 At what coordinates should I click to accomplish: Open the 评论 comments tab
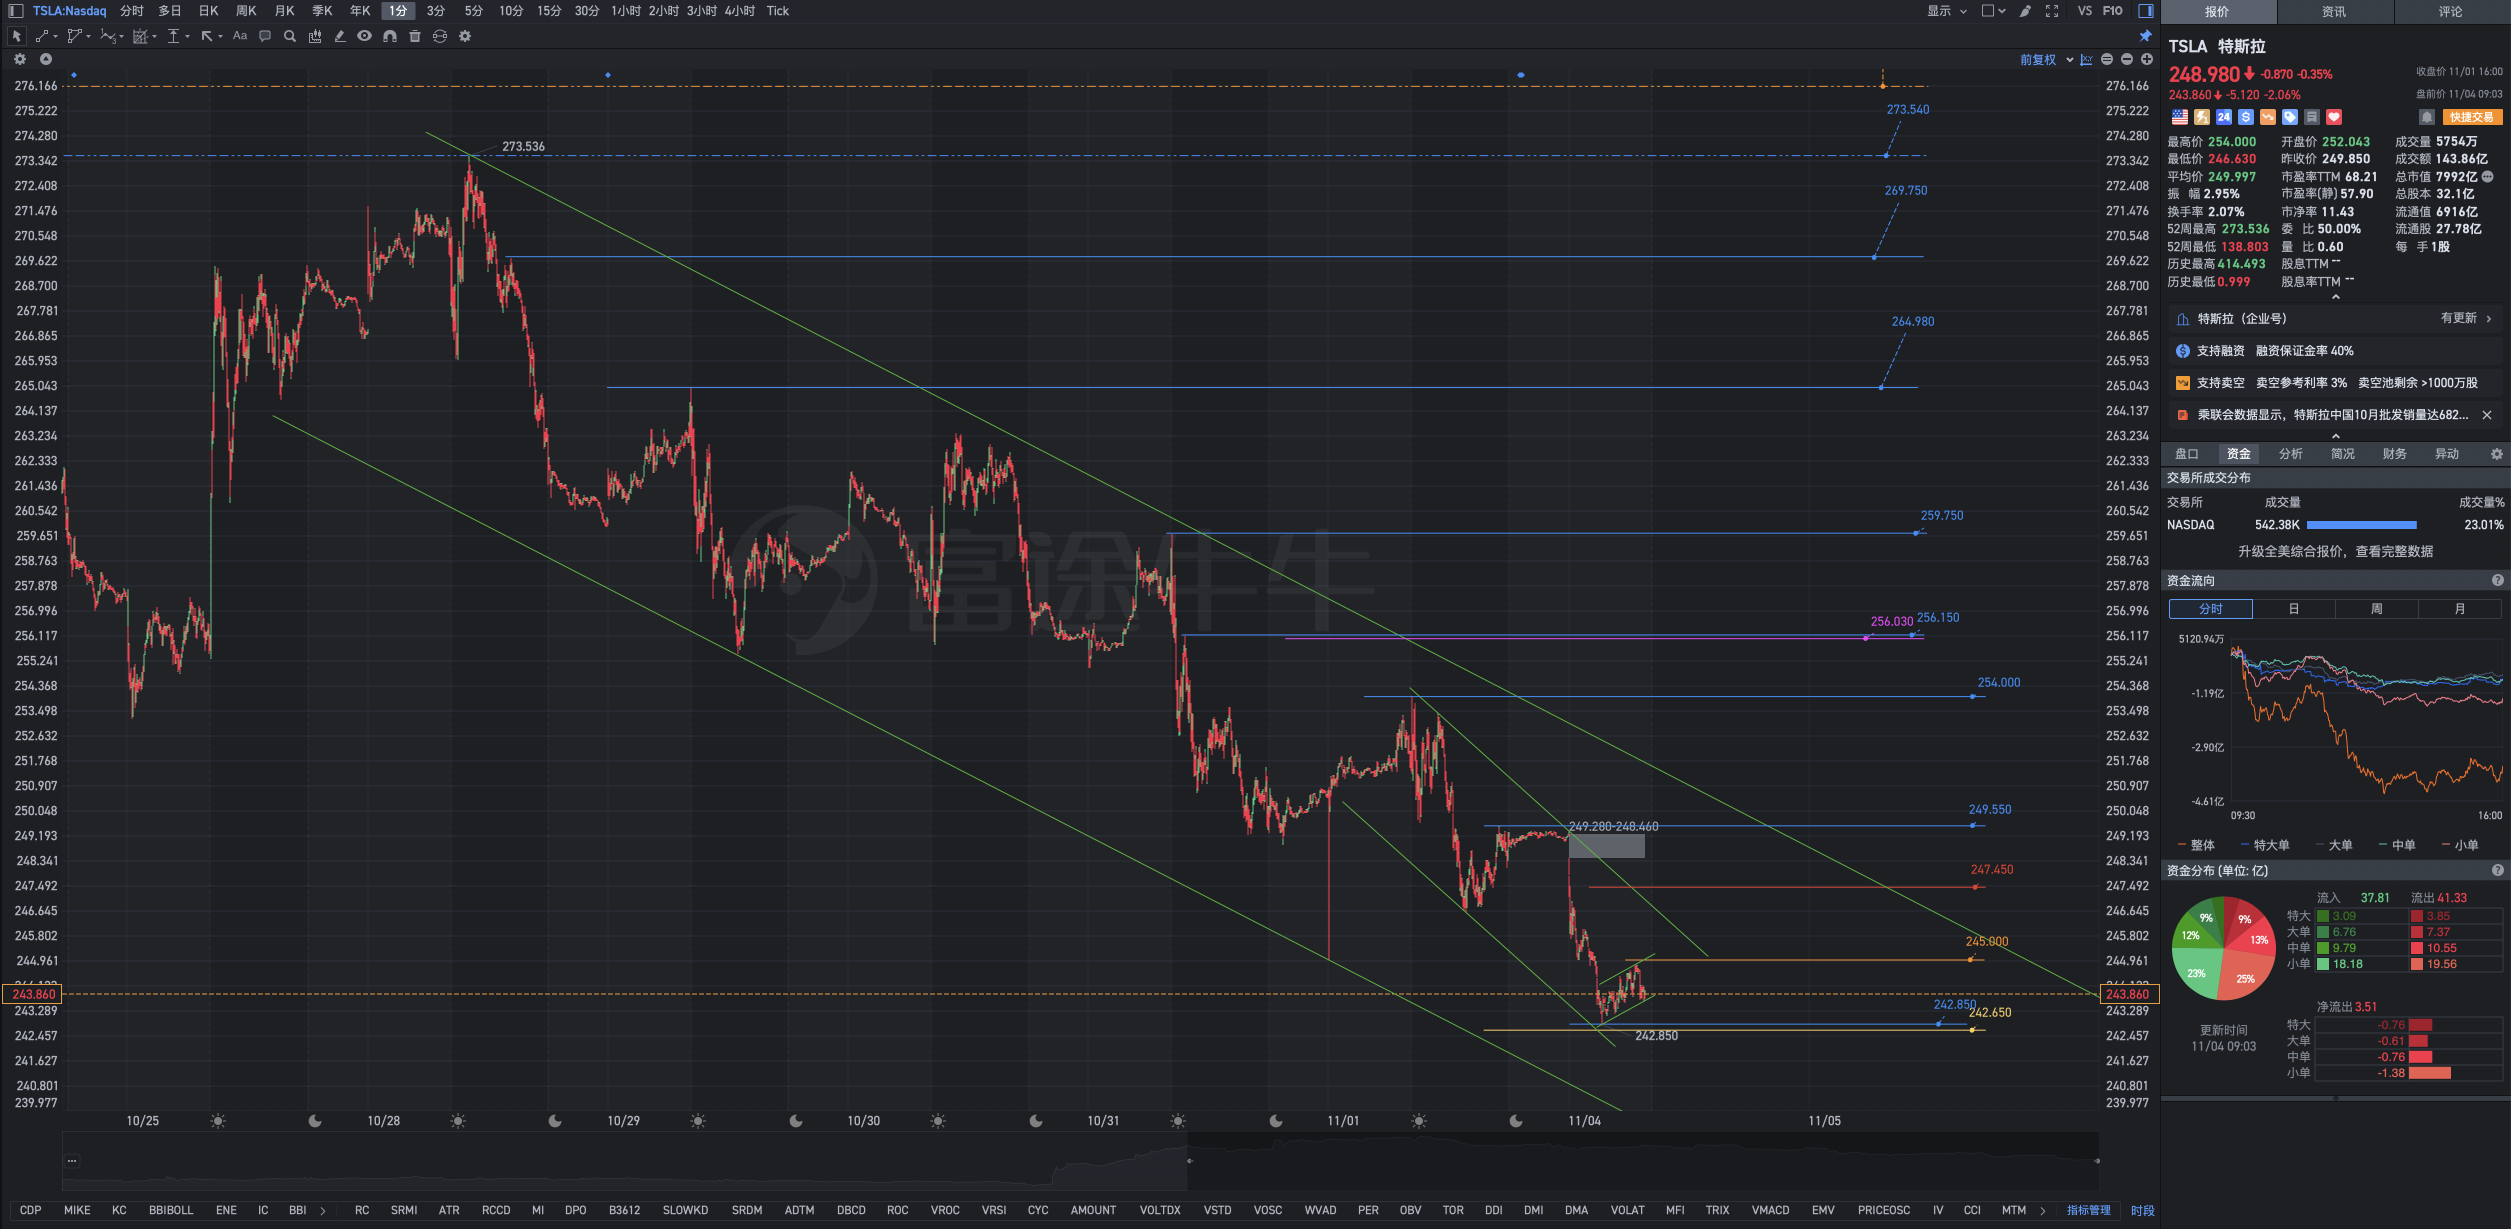(2451, 12)
